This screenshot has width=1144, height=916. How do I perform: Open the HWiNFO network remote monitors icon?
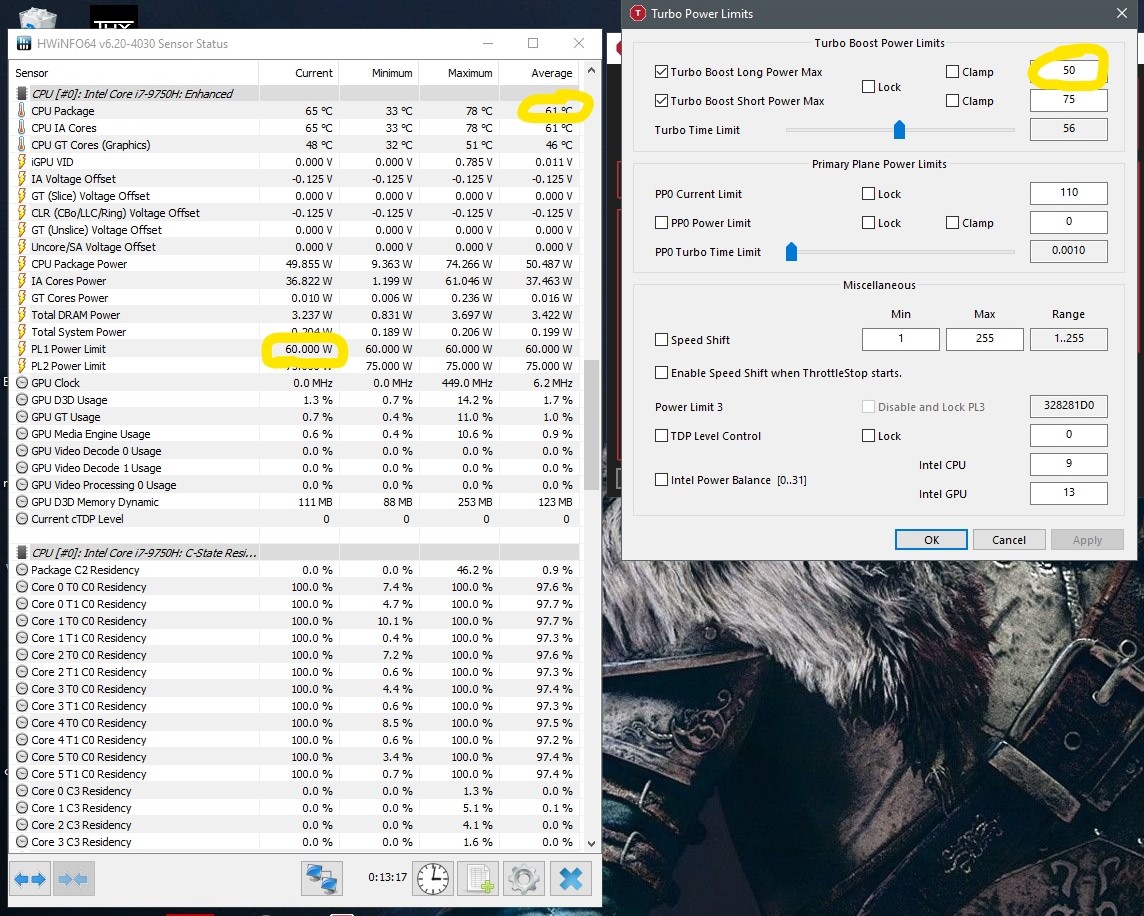click(x=322, y=878)
